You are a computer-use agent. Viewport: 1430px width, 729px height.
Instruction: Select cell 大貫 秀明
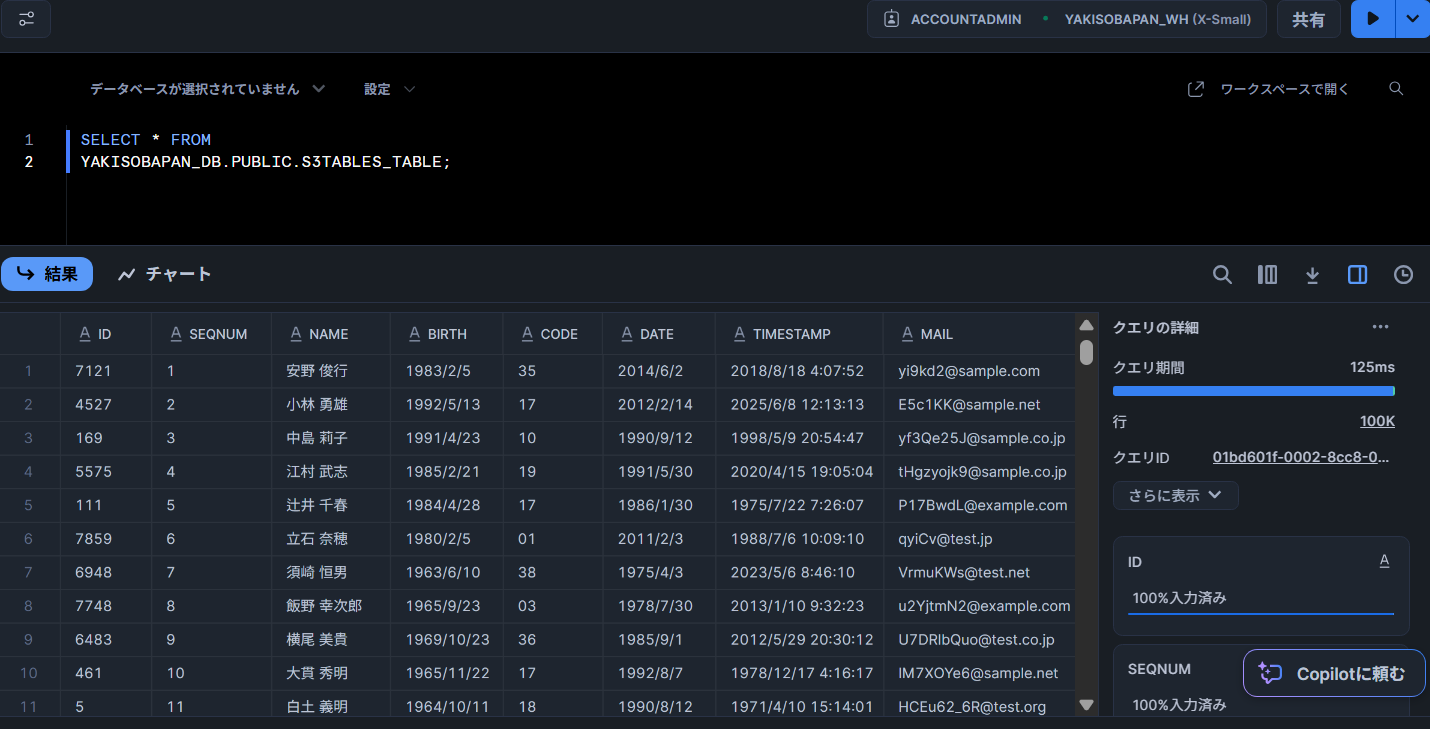coord(331,673)
